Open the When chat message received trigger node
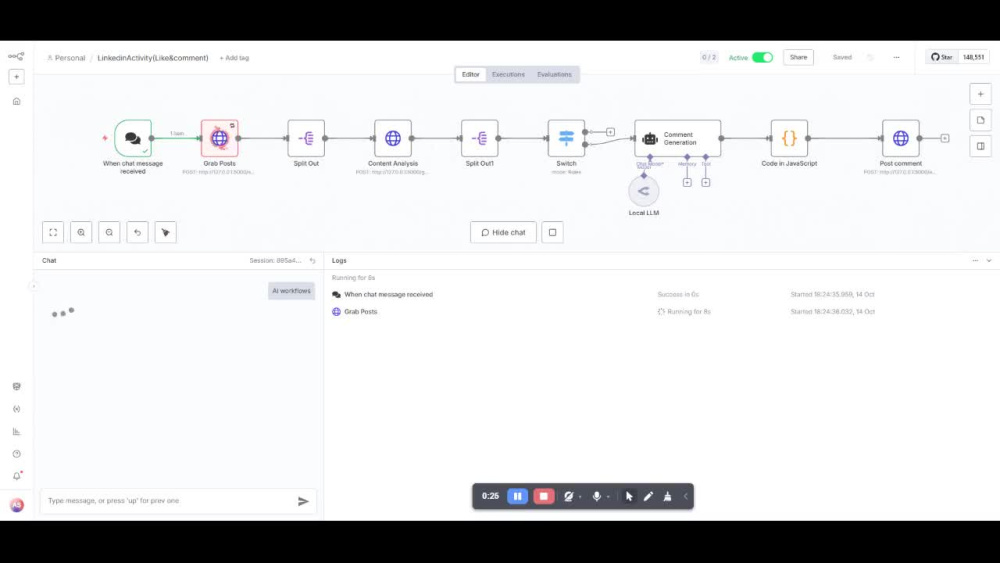This screenshot has width=1000, height=563. point(133,138)
